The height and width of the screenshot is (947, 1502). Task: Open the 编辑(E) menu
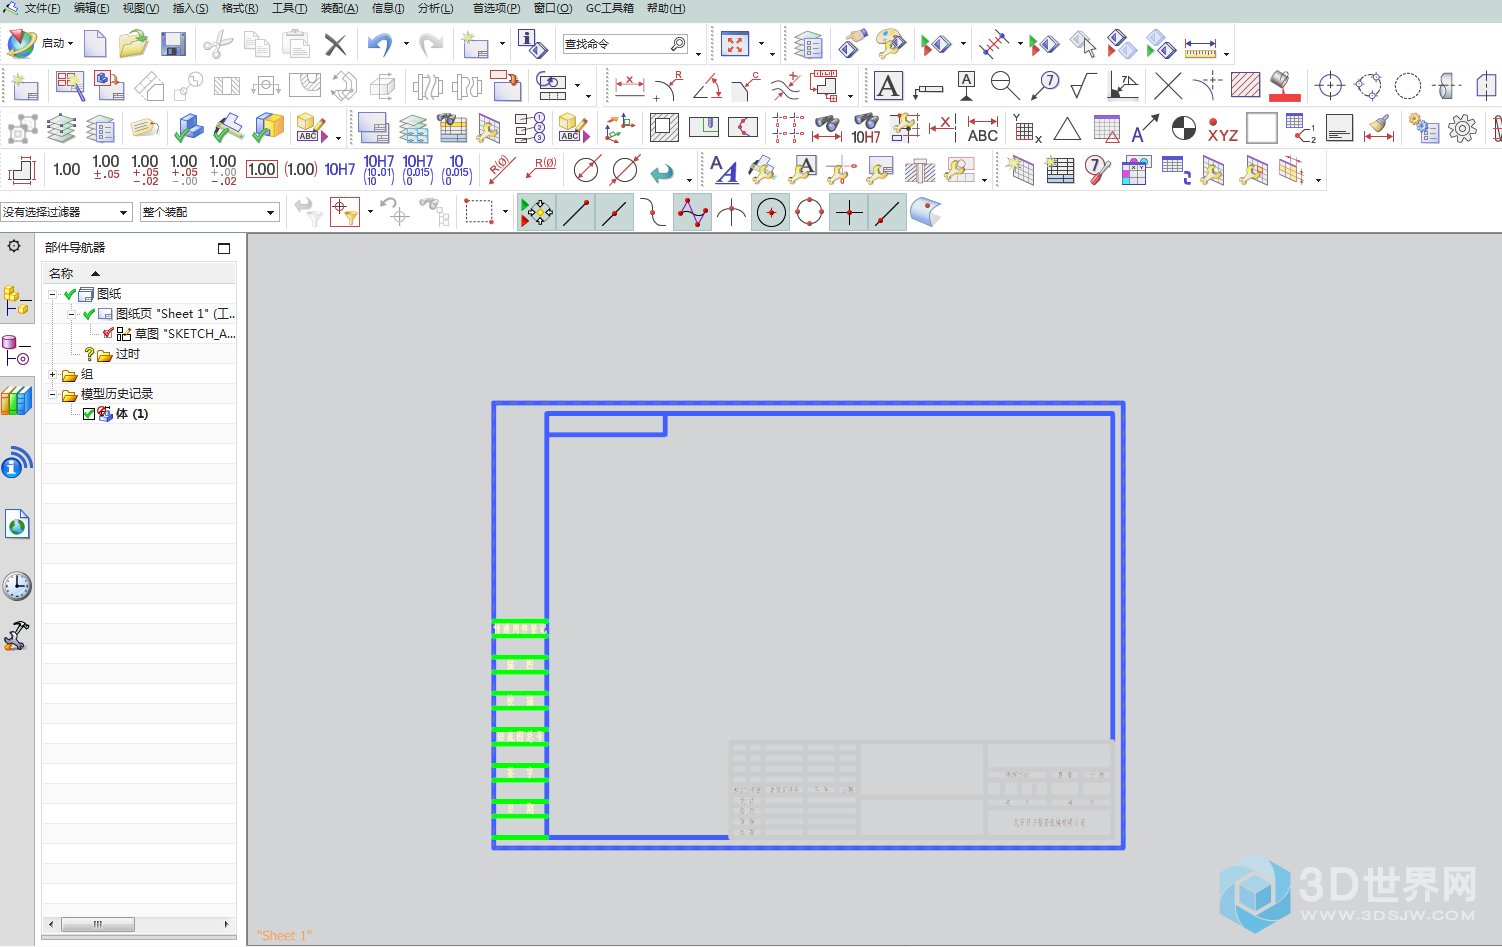[91, 8]
